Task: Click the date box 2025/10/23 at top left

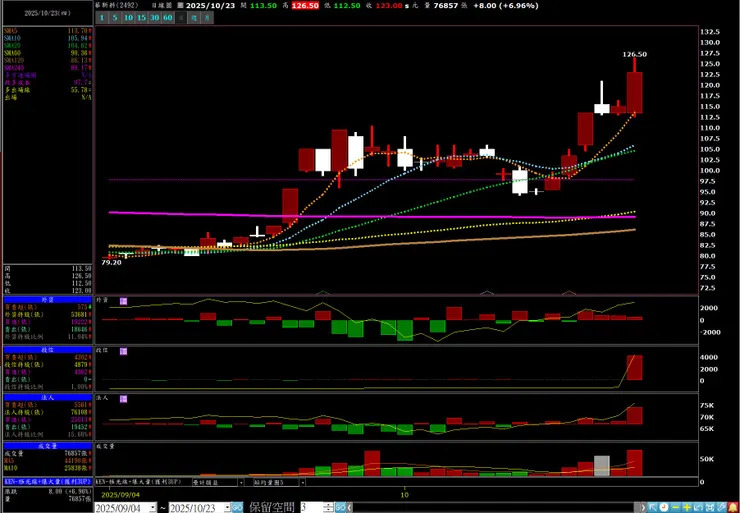Action: [48, 13]
